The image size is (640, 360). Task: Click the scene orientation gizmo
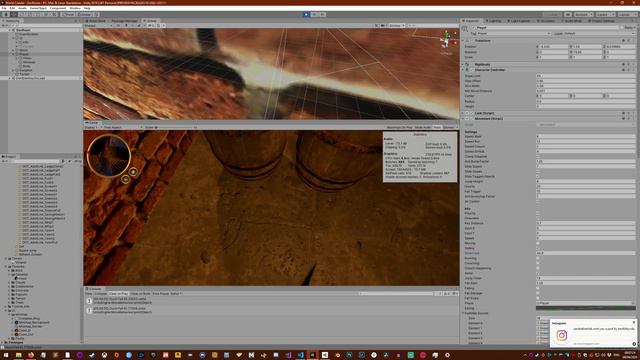(x=446, y=40)
